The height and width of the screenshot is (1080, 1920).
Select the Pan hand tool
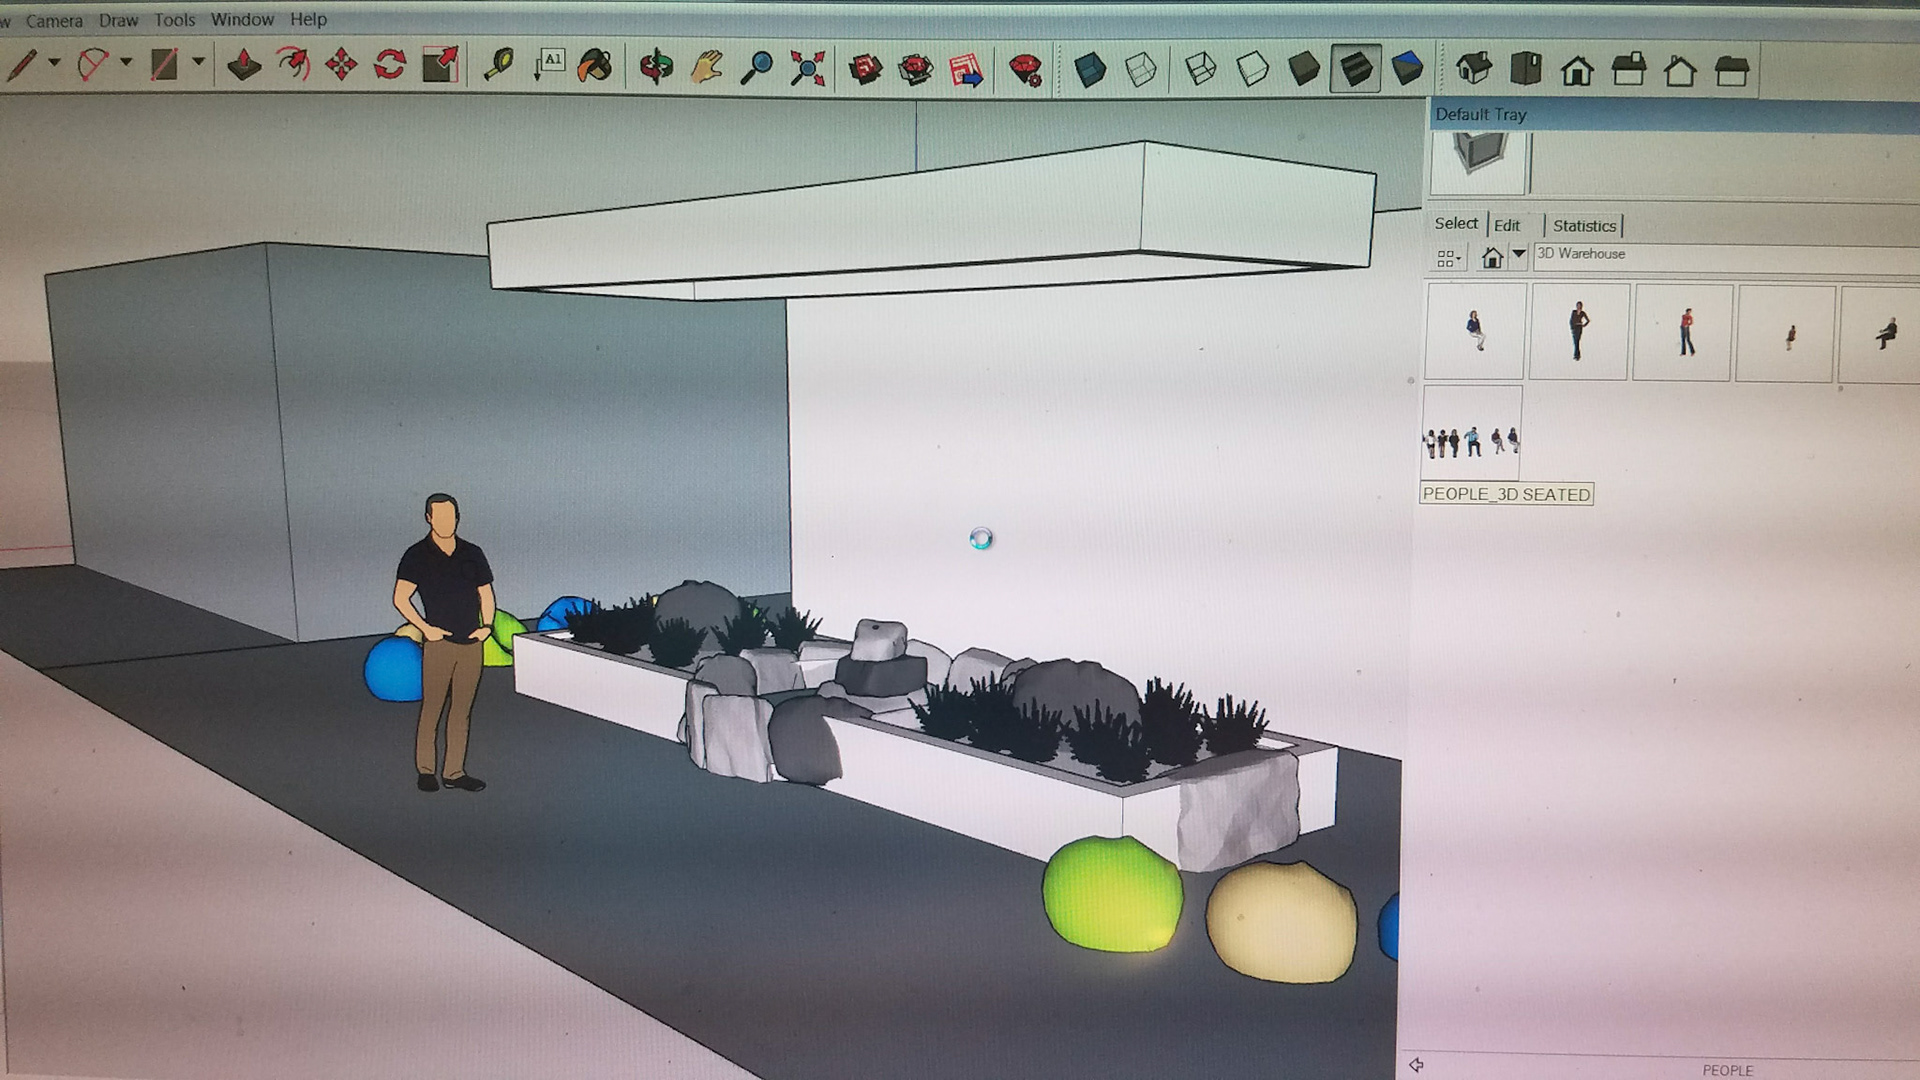[707, 68]
